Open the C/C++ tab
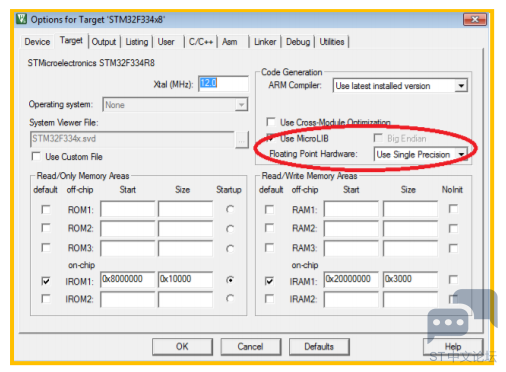The image size is (506, 372). [x=201, y=42]
